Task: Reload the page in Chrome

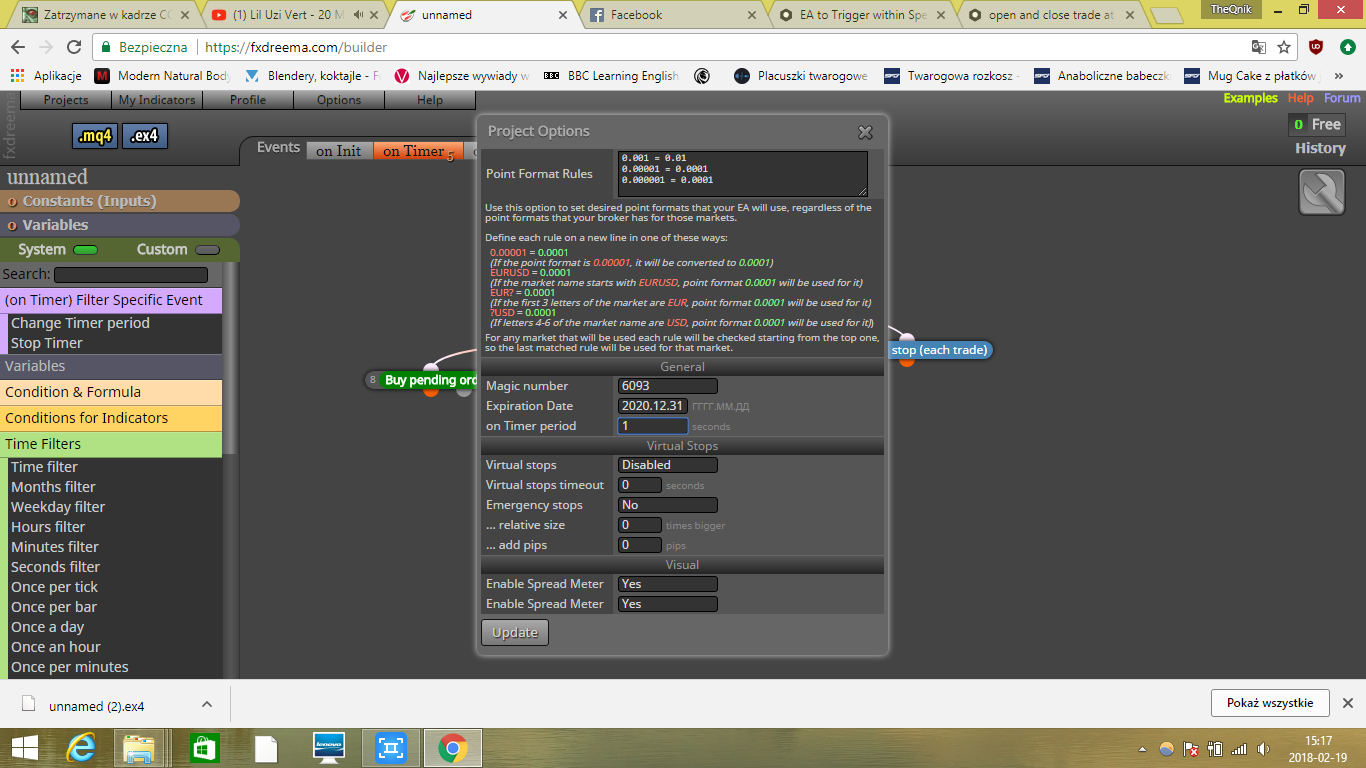Action: click(x=74, y=47)
